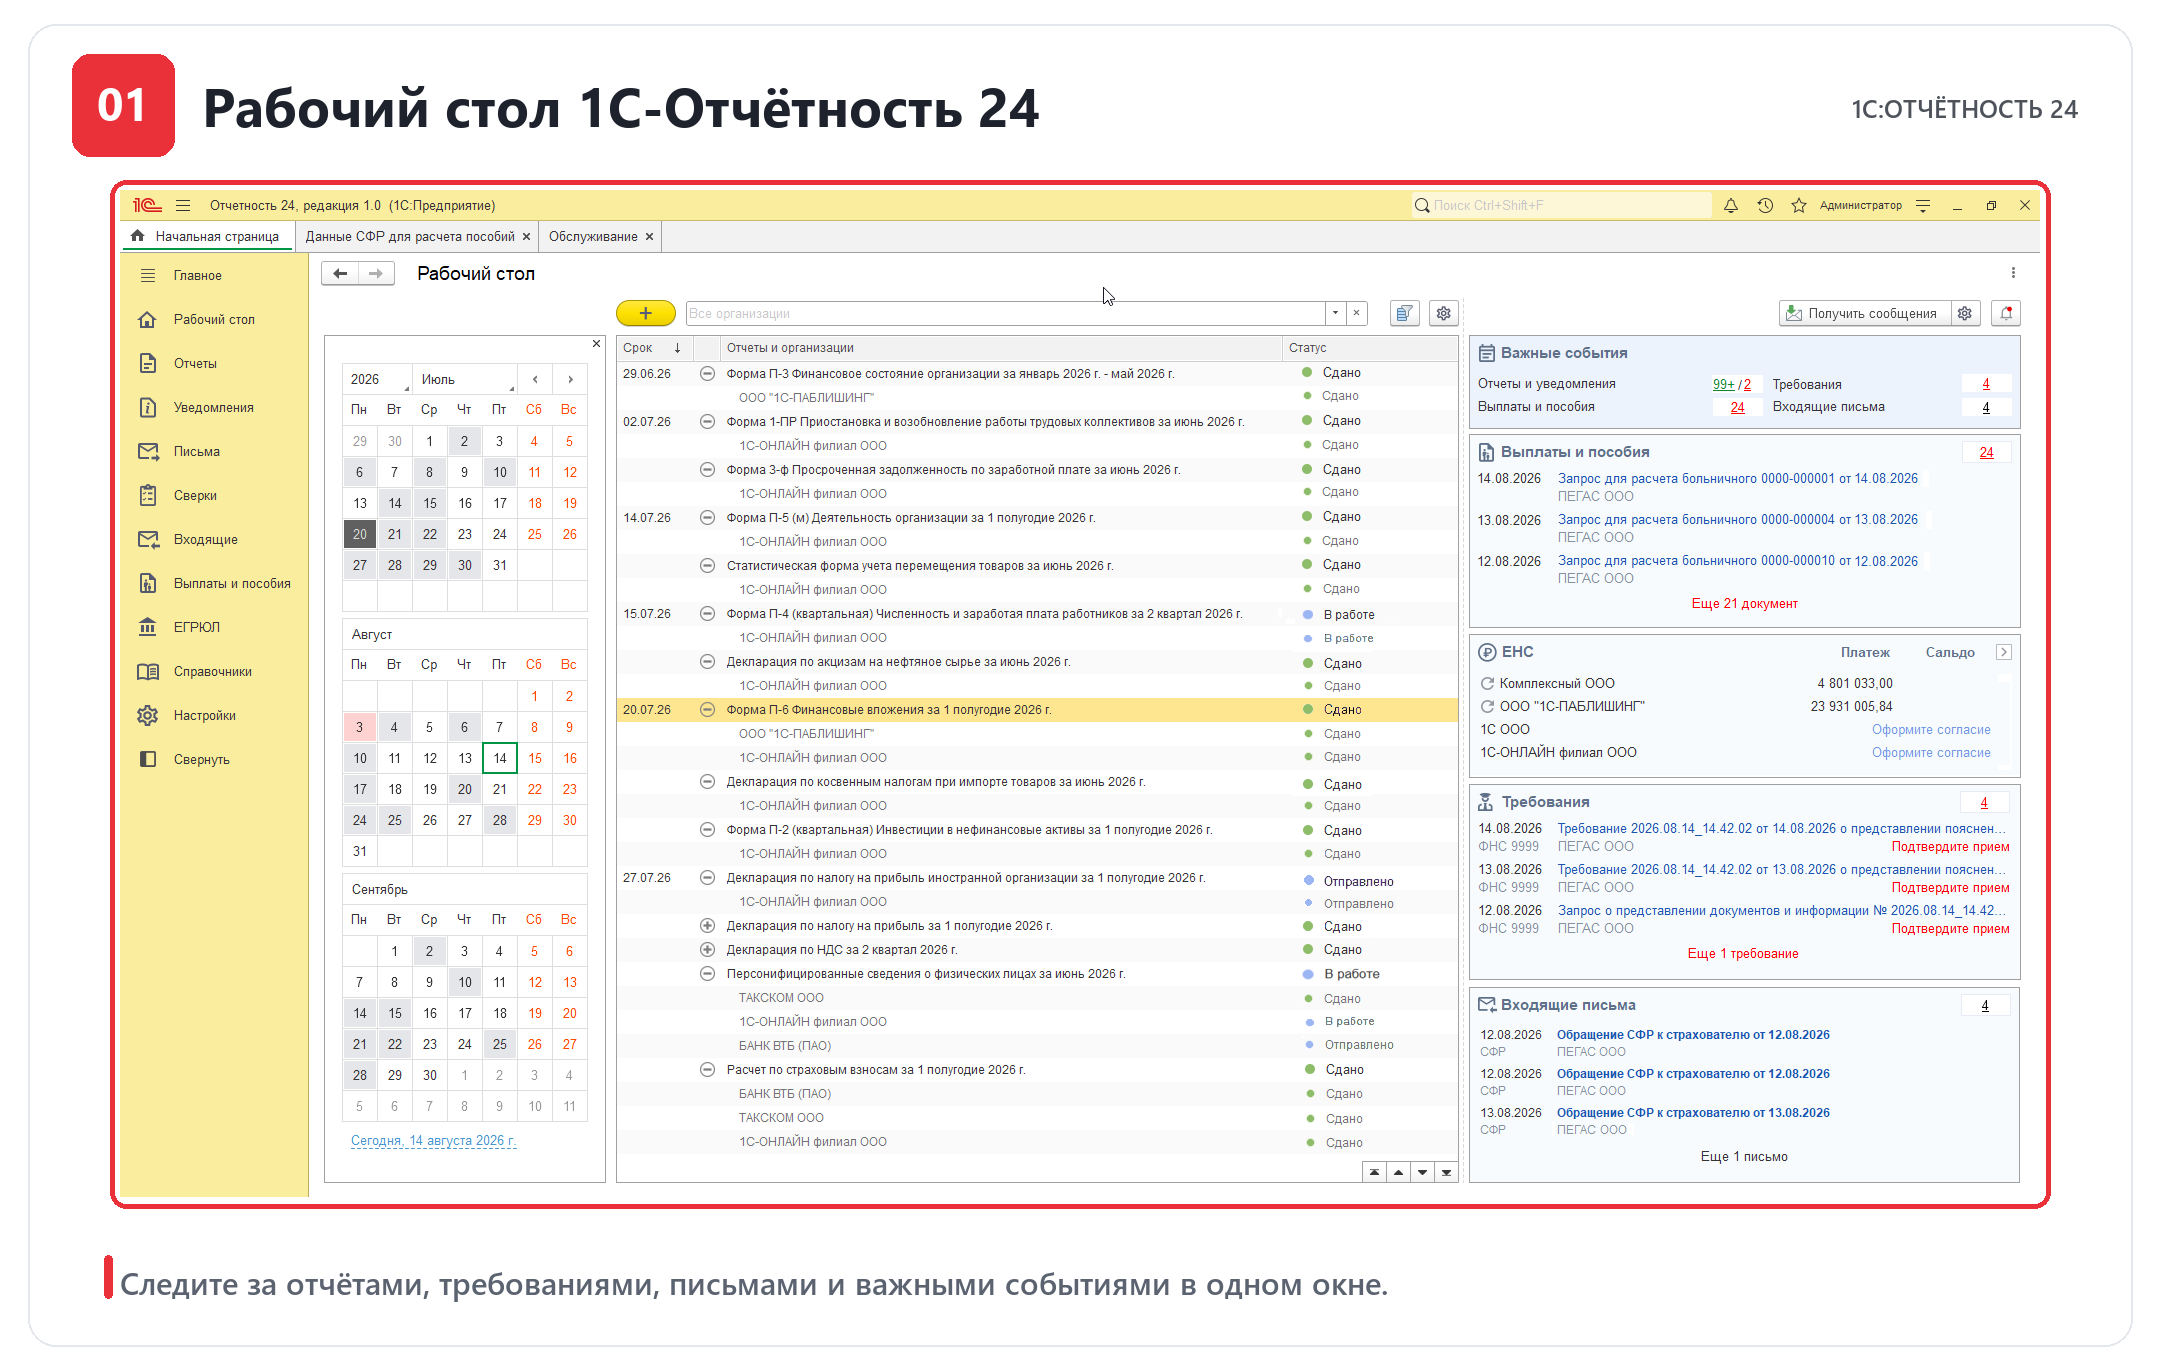Click 99+ reports count link
Image resolution: width=2160 pixels, height=1370 pixels.
pos(1723,384)
